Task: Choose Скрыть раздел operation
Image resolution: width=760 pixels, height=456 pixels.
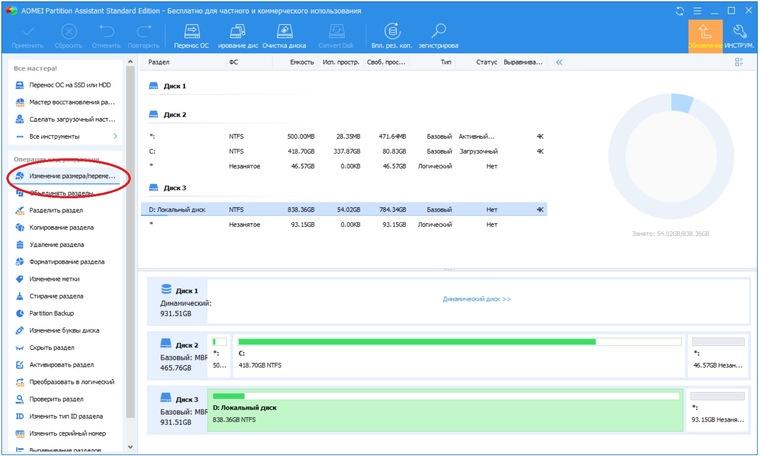Action: [45, 348]
